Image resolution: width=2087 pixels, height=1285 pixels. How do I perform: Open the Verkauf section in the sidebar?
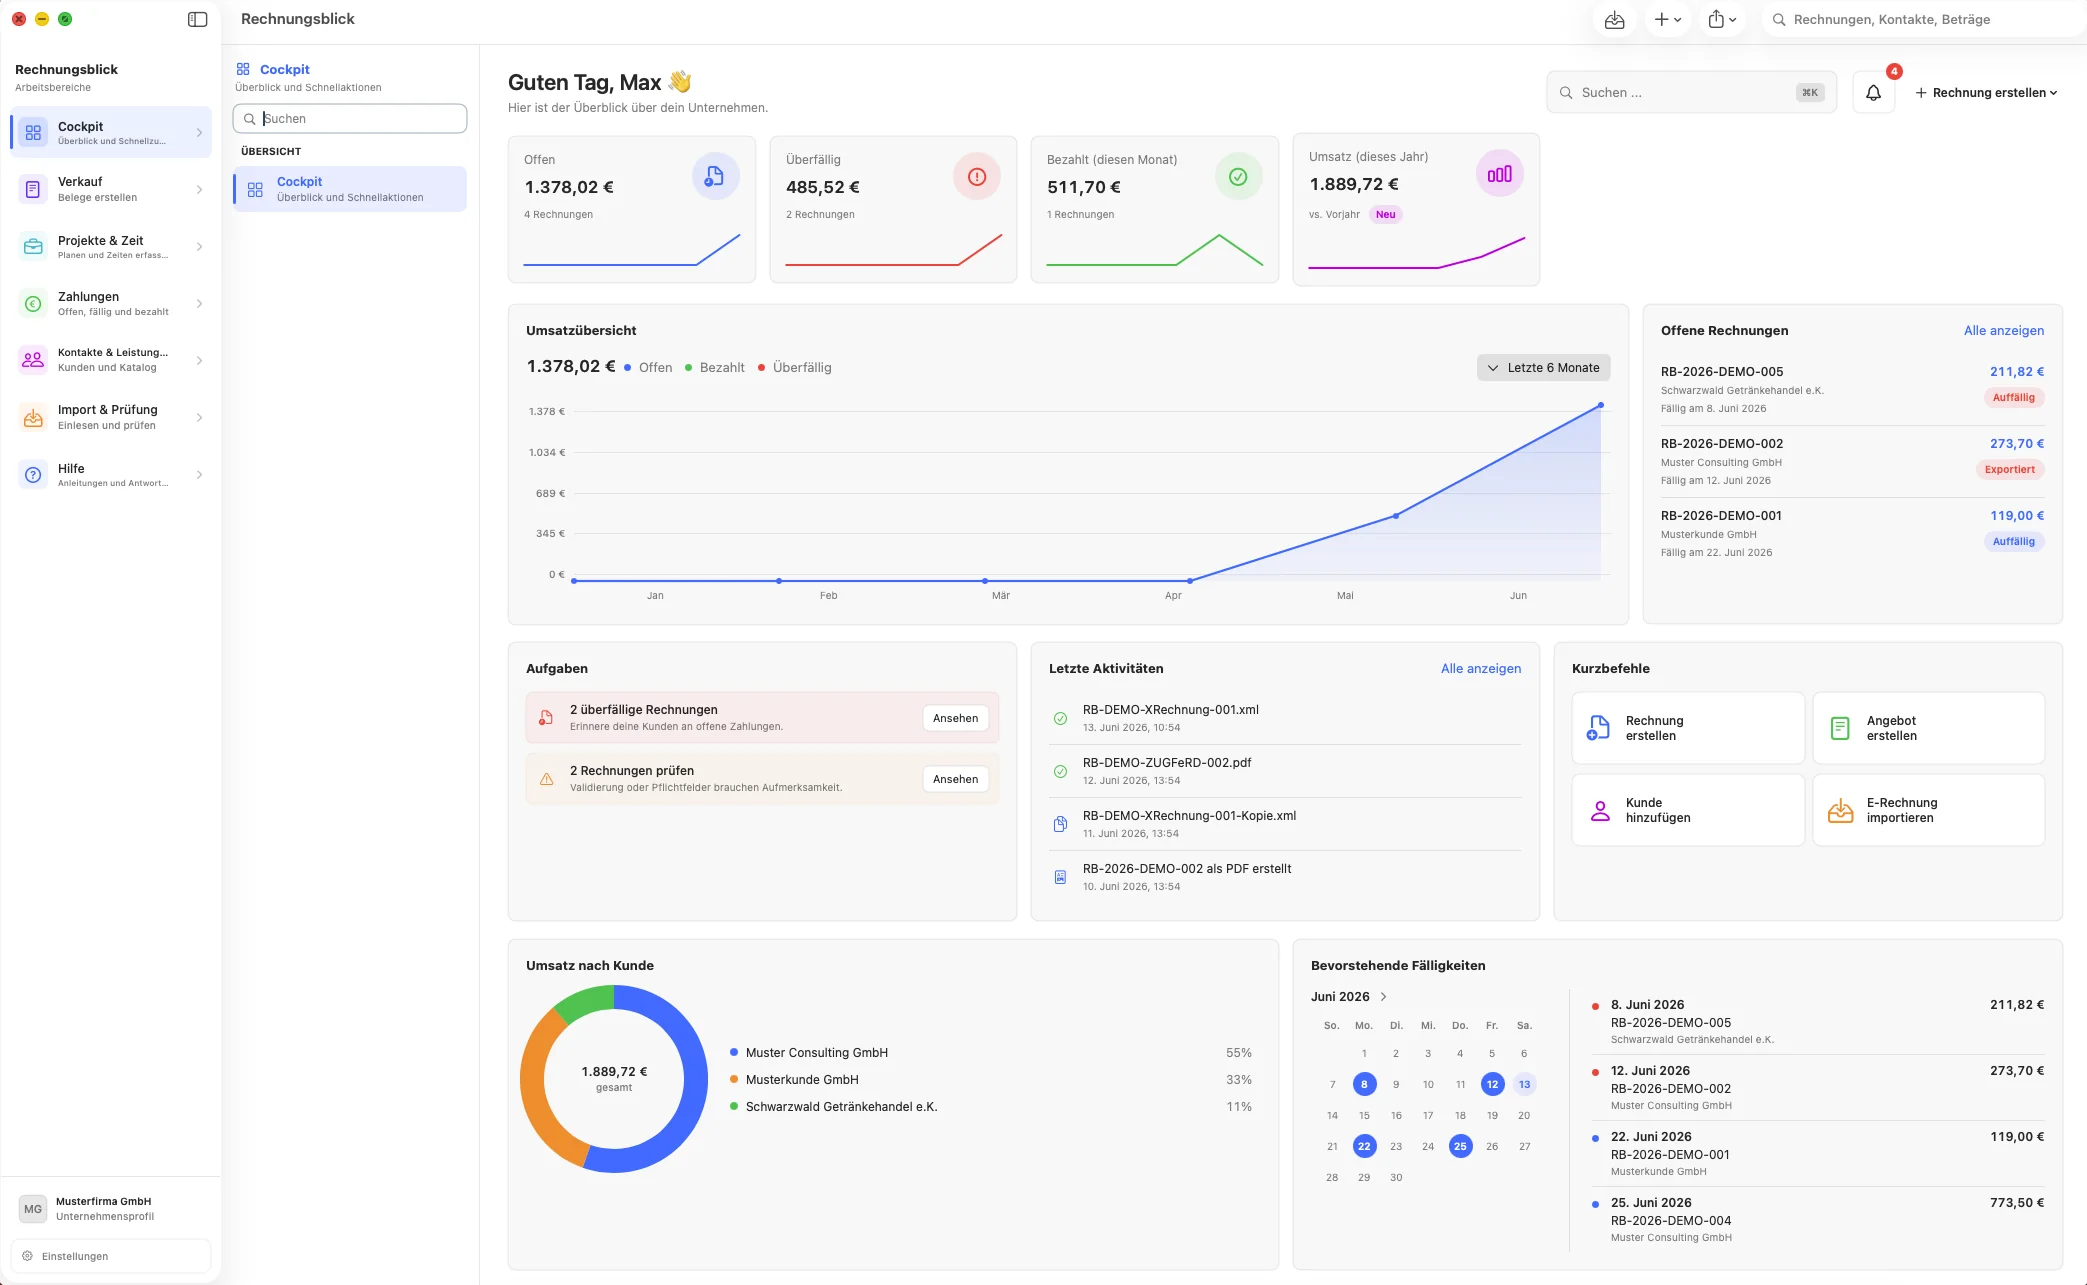pyautogui.click(x=111, y=189)
